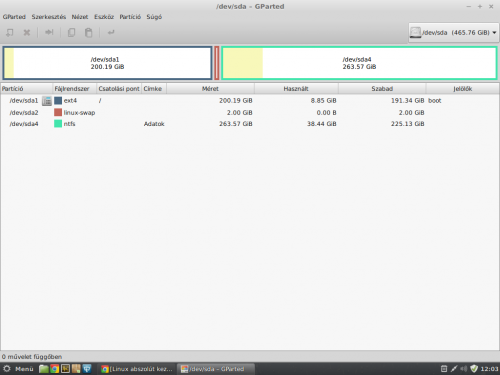Image resolution: width=500 pixels, height=375 pixels.
Task: Click the Paste partition toolbar icon
Action: click(88, 32)
